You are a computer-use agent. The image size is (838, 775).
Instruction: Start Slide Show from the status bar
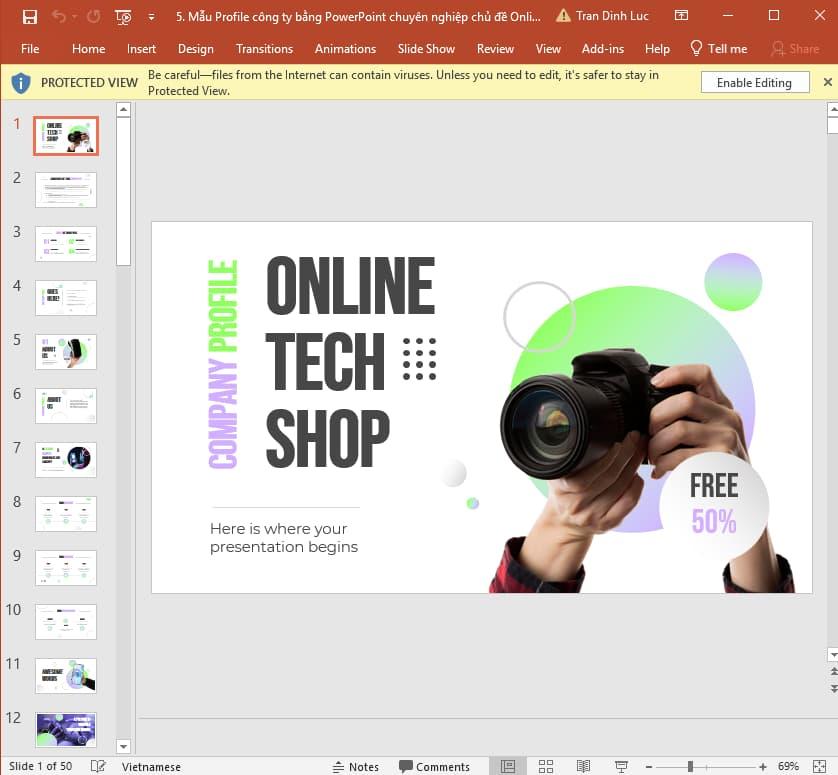tap(621, 766)
